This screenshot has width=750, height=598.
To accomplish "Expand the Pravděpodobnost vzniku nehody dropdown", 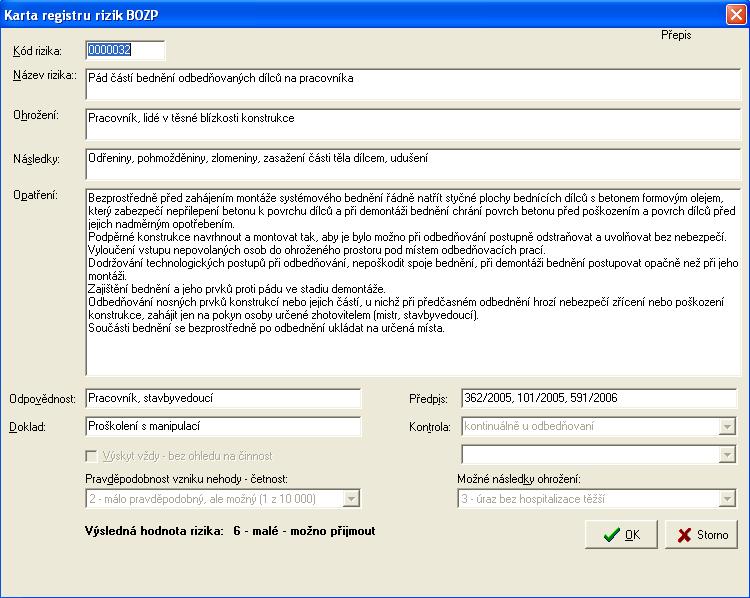I will (351, 498).
